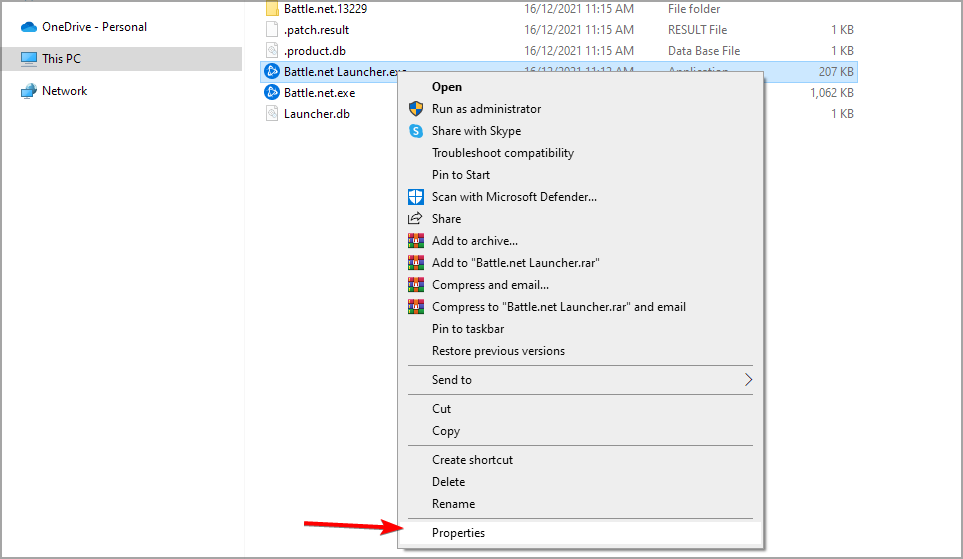Click the Run as administrator shield icon
Image resolution: width=963 pixels, height=559 pixels.
click(x=416, y=109)
